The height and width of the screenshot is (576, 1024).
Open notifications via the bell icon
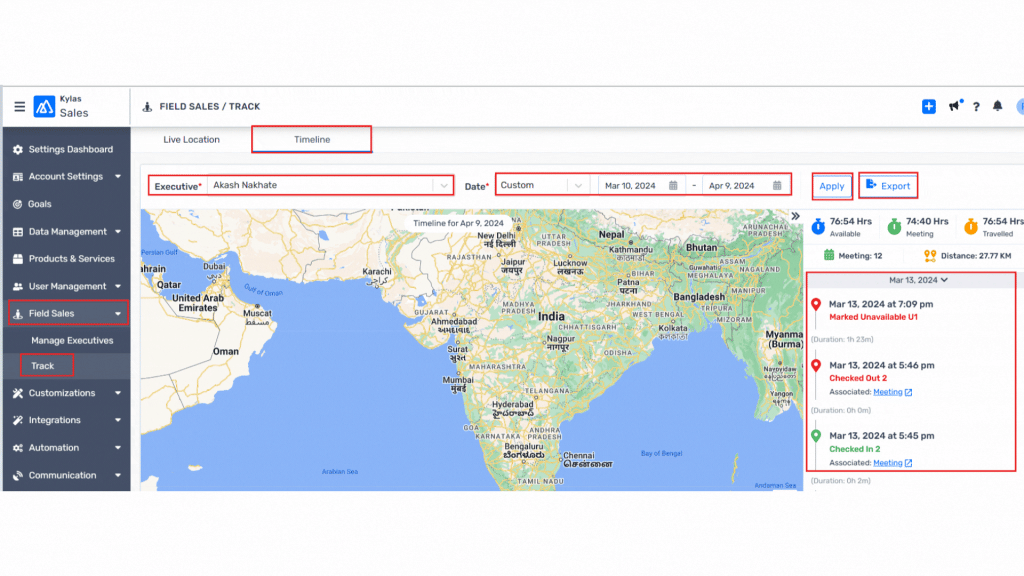tap(998, 105)
